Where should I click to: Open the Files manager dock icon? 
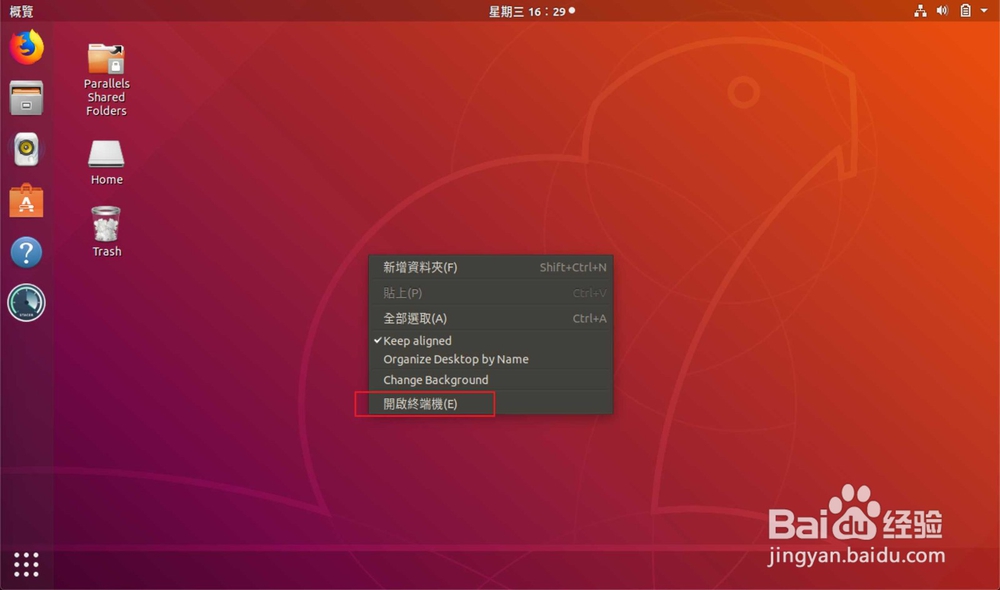[26, 98]
